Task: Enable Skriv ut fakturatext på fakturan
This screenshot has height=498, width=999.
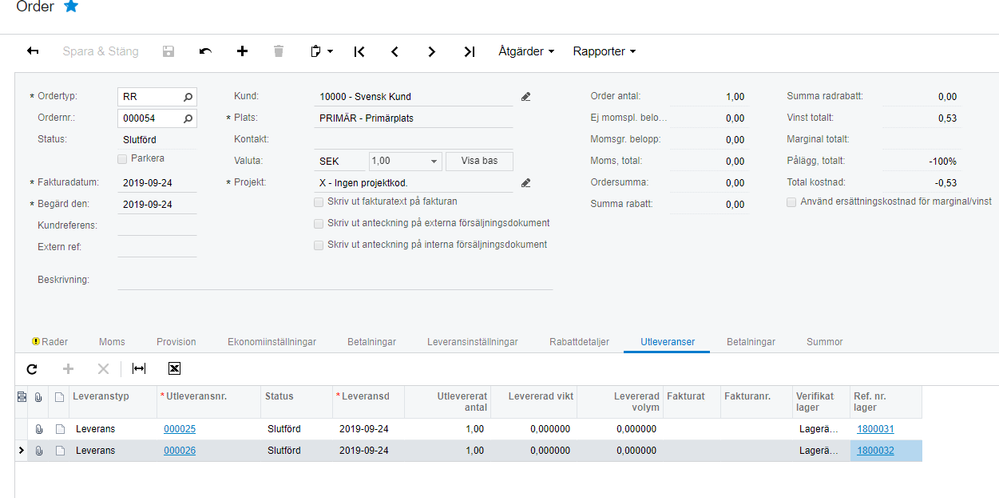Action: [319, 201]
